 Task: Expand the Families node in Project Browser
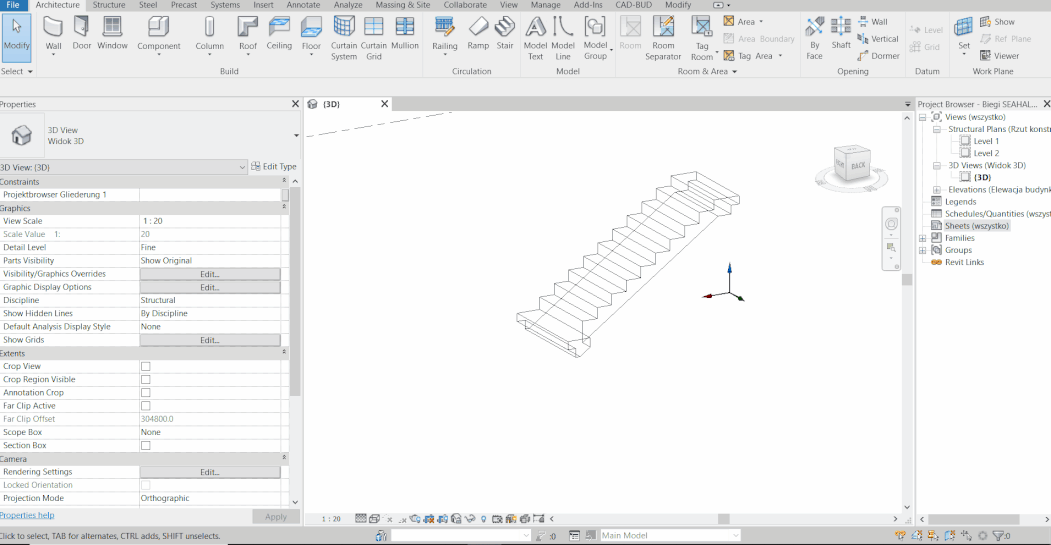tap(922, 238)
